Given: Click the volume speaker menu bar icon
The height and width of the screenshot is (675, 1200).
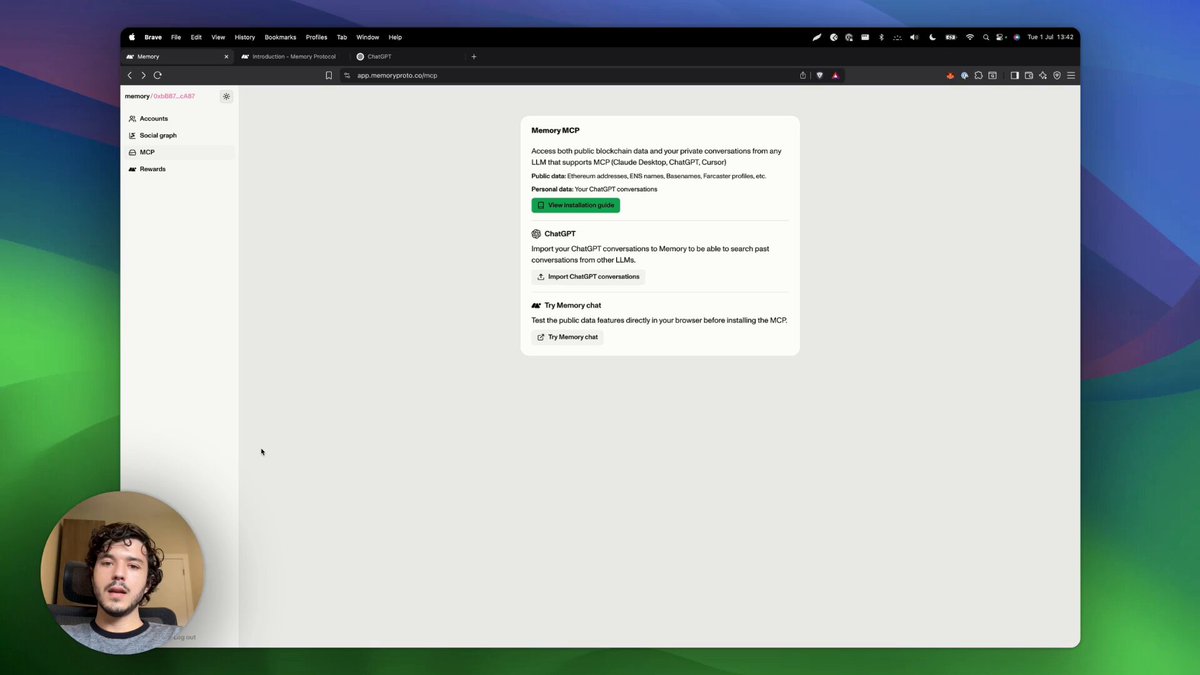Looking at the screenshot, I should [914, 37].
